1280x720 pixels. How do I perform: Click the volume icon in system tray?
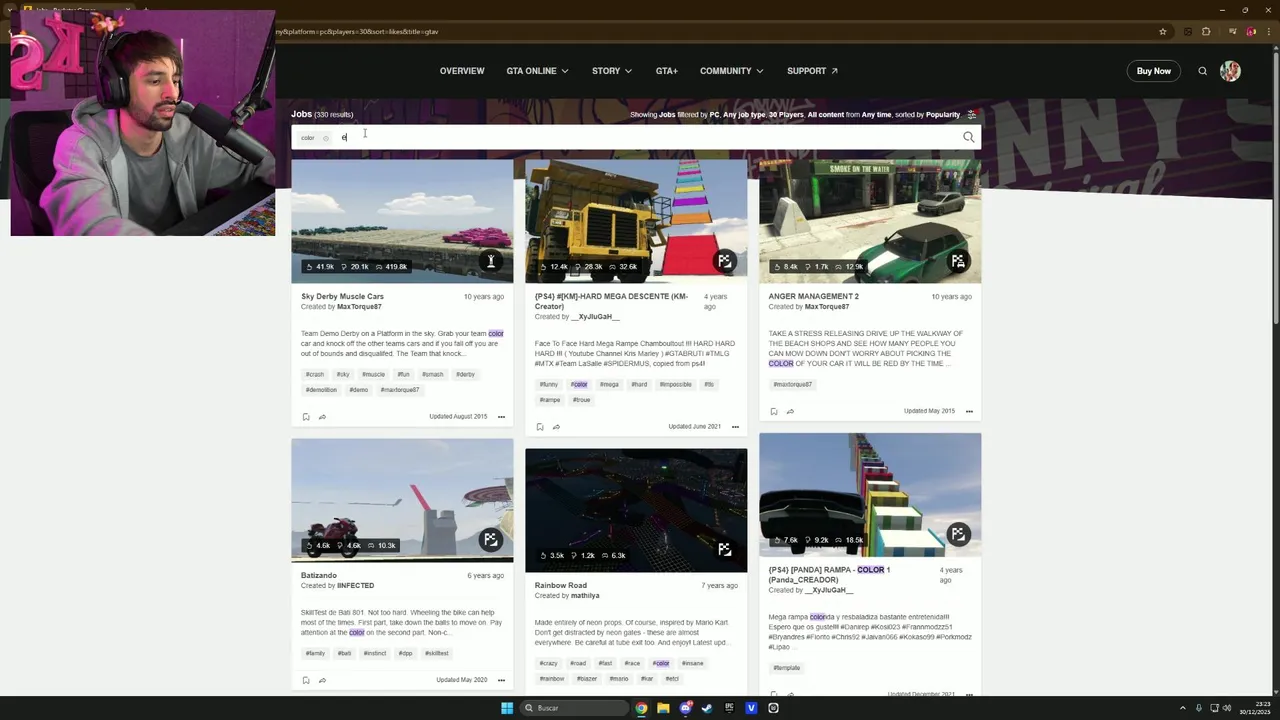(1229, 708)
